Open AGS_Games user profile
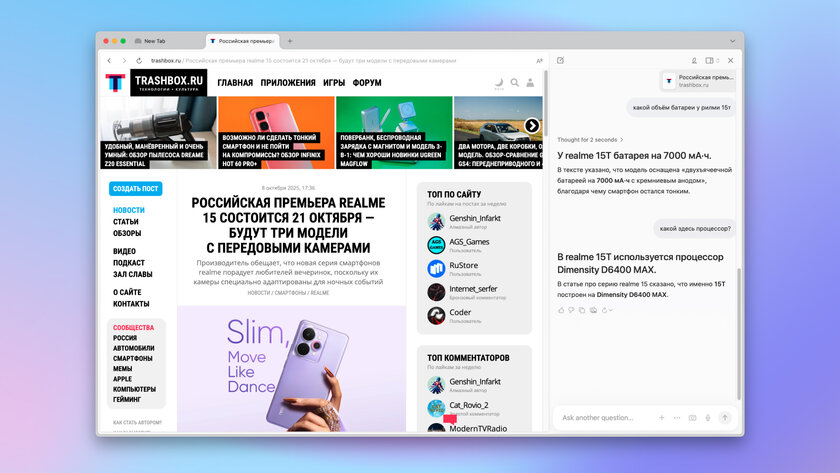Viewport: 840px width, 473px height. tap(469, 242)
